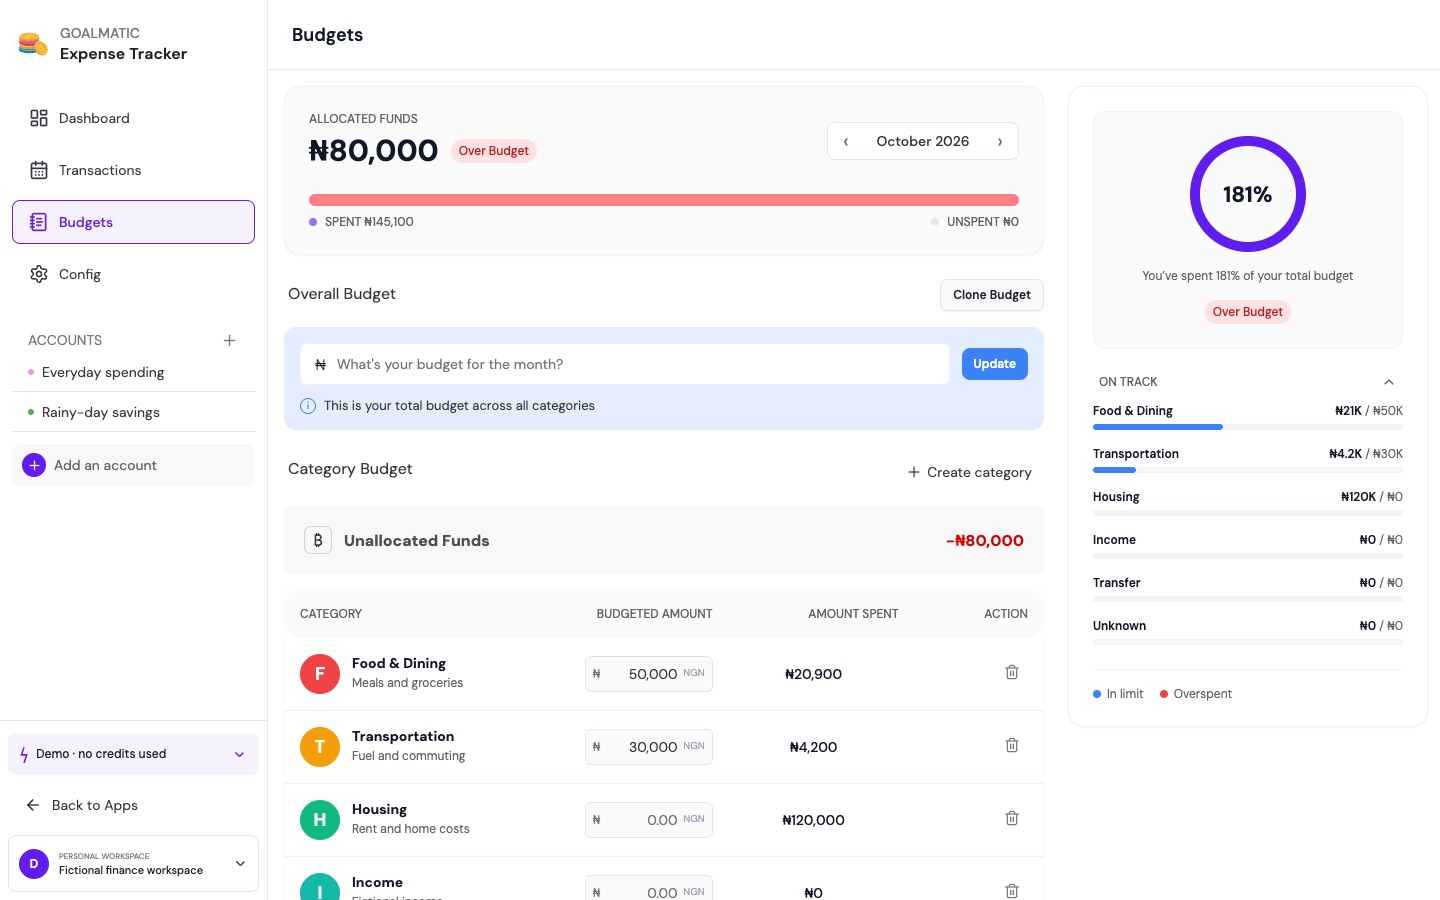Click the Unallocated Funds bitcoin-style icon
The image size is (1440, 900).
click(318, 540)
